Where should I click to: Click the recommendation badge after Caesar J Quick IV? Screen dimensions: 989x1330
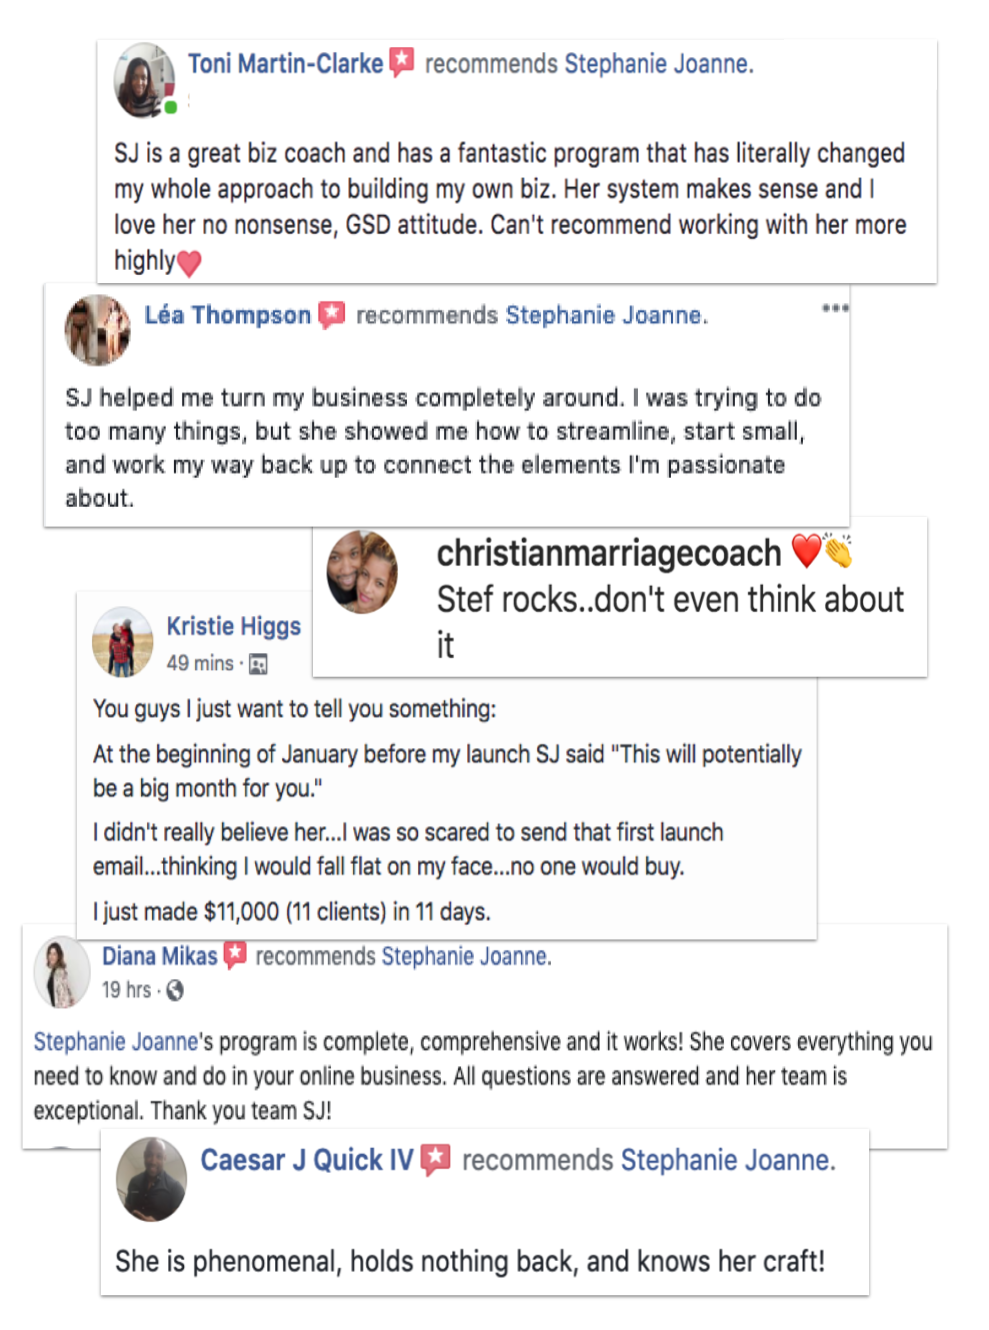point(436,1159)
